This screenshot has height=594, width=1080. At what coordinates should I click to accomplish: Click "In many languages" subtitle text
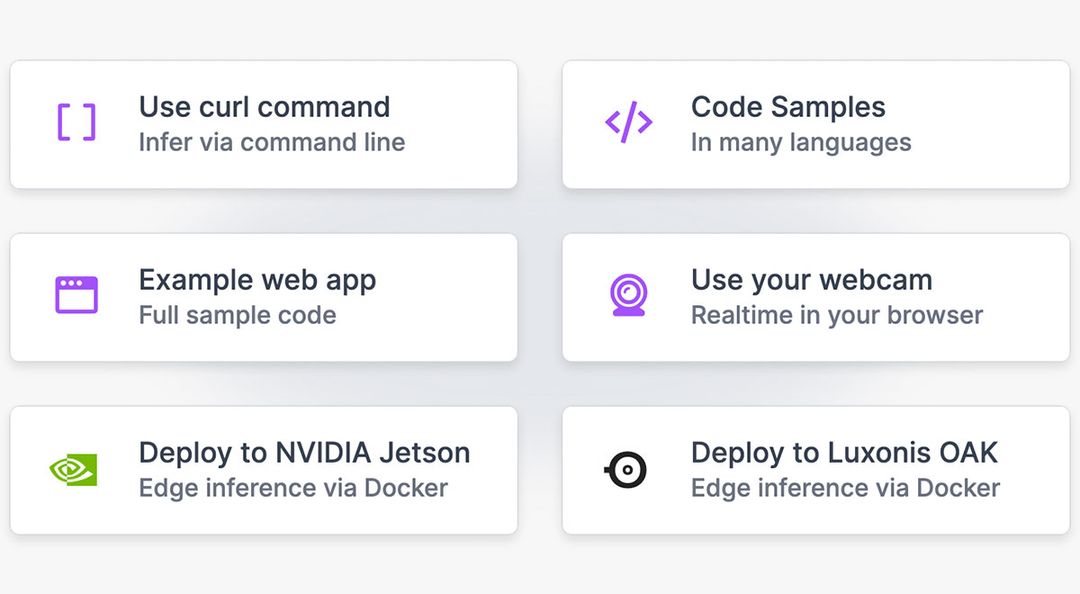pyautogui.click(x=800, y=143)
